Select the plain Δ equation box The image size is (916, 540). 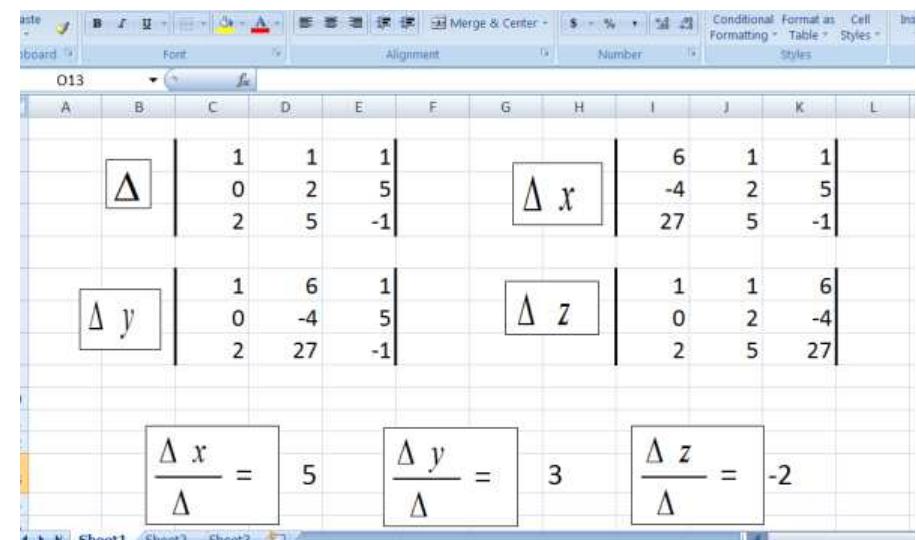(x=128, y=184)
